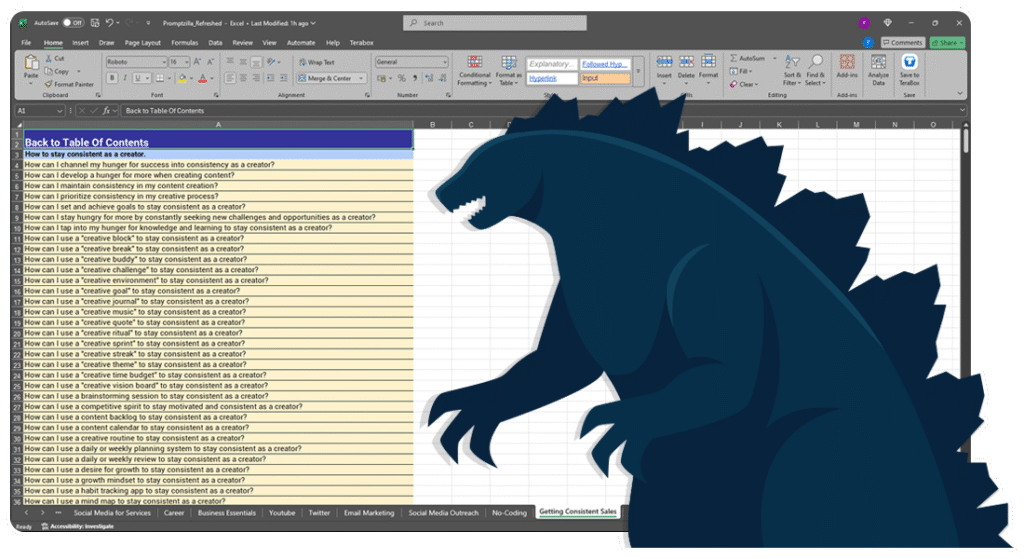Click the Accessibility: Investigate status item
1024x559 pixels.
78,526
